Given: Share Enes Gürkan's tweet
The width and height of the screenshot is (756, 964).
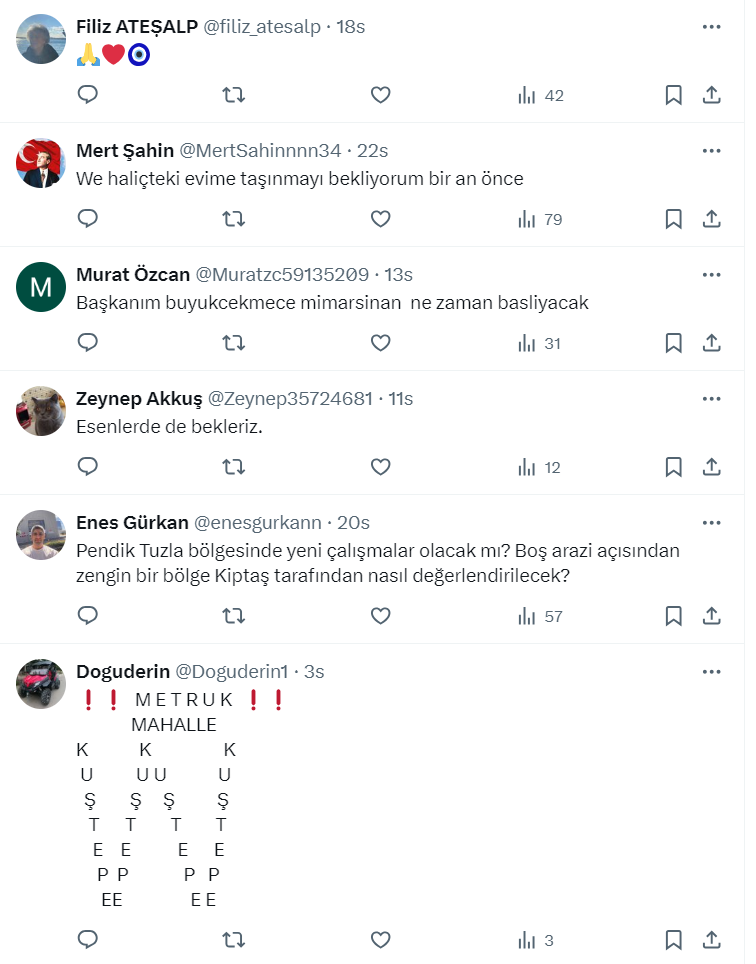Looking at the screenshot, I should (x=712, y=616).
